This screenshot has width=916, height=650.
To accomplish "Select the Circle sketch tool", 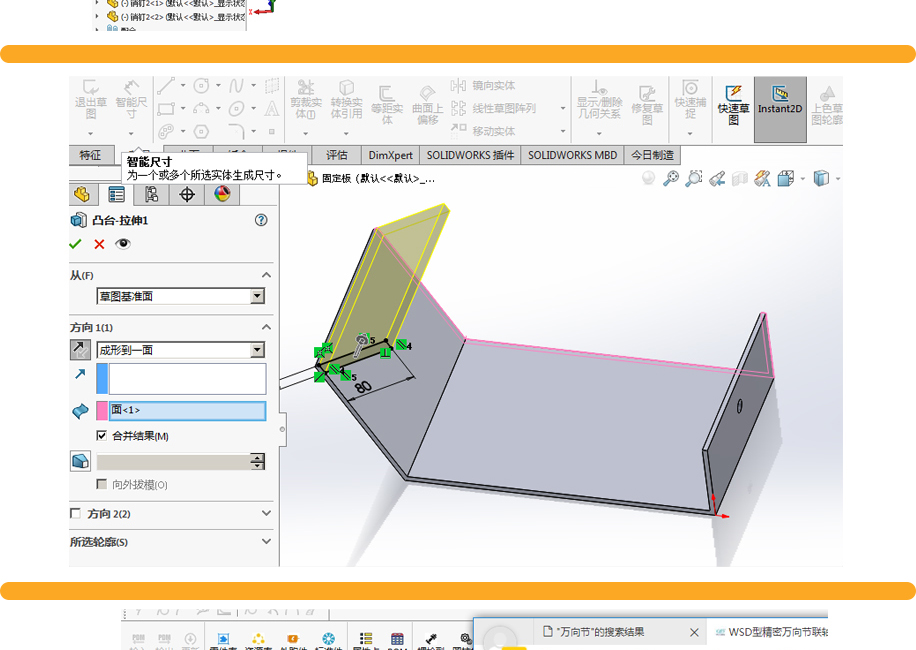I will [x=201, y=86].
